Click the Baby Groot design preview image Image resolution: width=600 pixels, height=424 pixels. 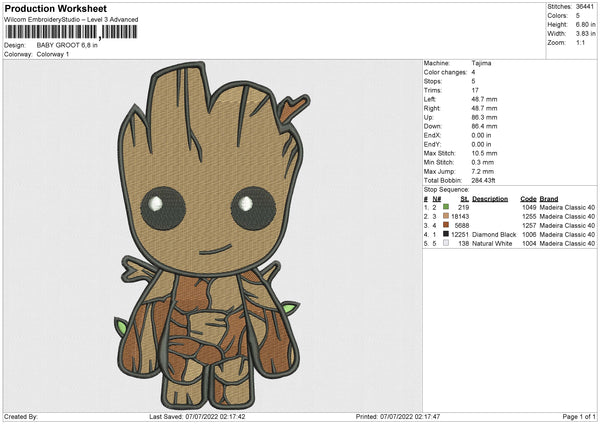point(212,235)
